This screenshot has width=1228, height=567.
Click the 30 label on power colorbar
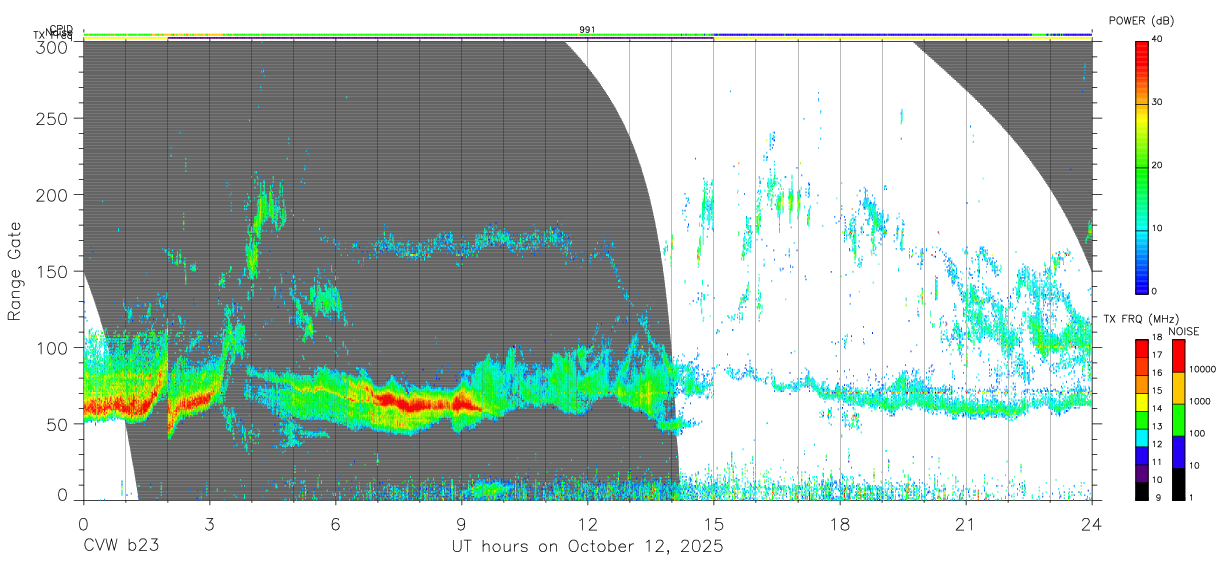pyautogui.click(x=1158, y=103)
